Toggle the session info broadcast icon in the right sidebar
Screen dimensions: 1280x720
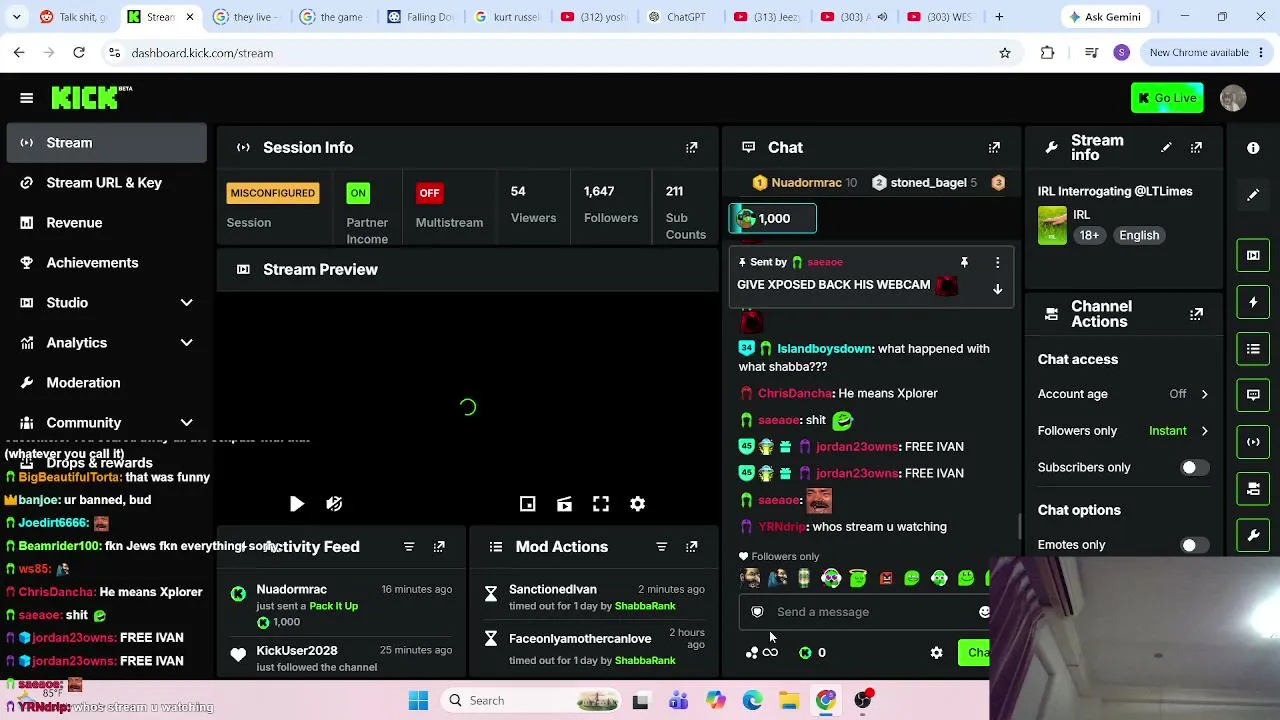[x=1253, y=442]
